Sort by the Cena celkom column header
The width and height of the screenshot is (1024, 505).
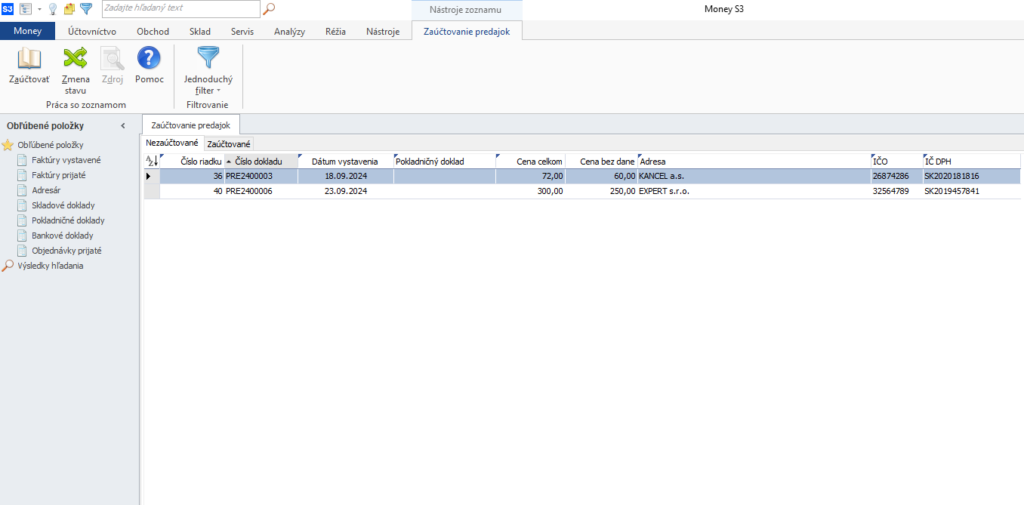(x=530, y=161)
